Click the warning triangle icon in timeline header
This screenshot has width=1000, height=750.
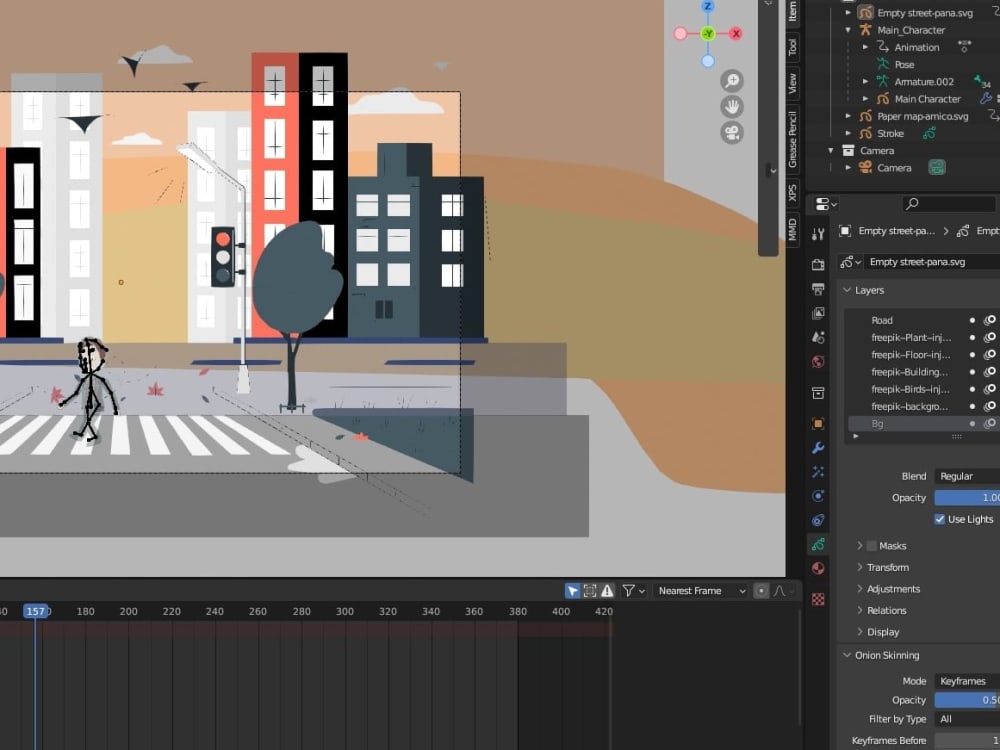tap(607, 591)
